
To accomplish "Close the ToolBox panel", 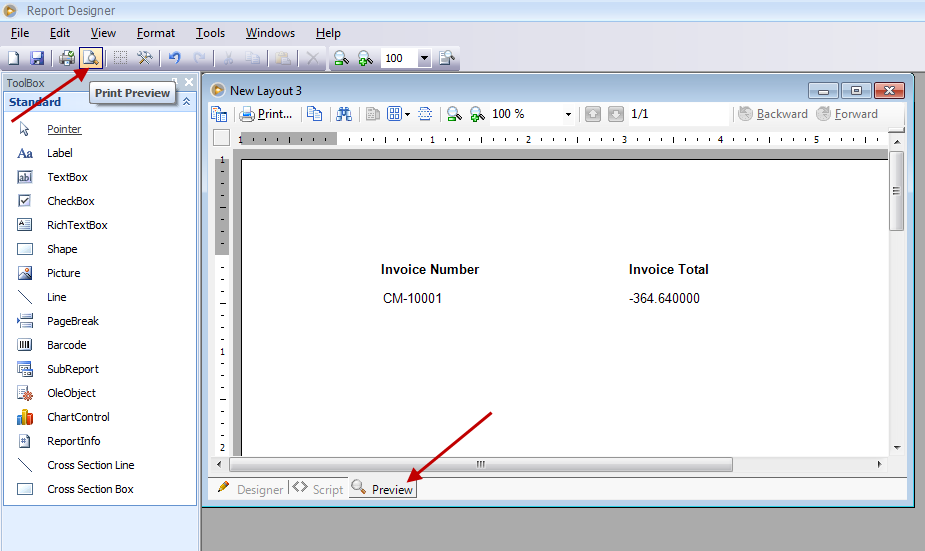I will click(x=189, y=82).
